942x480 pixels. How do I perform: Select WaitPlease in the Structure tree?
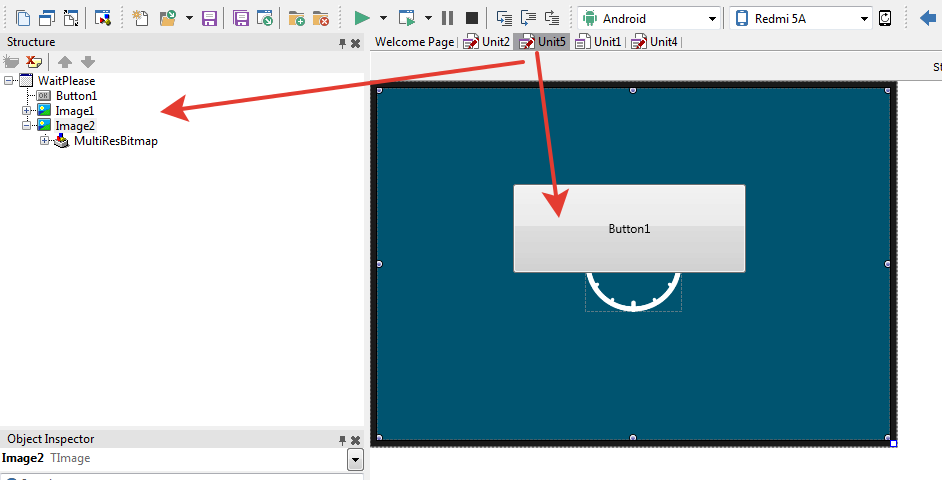click(x=66, y=81)
